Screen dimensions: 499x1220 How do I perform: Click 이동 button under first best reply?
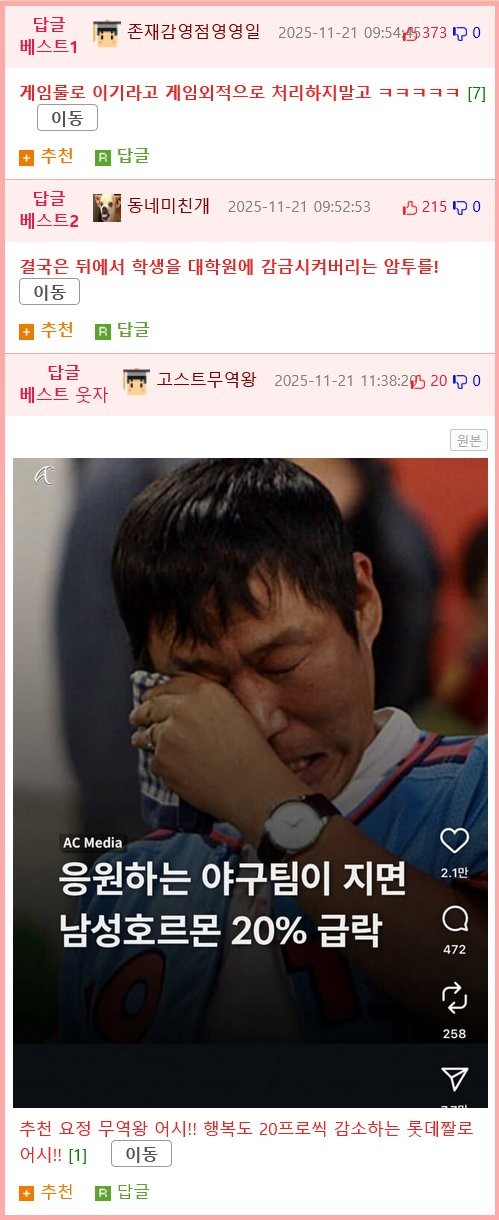tap(67, 119)
